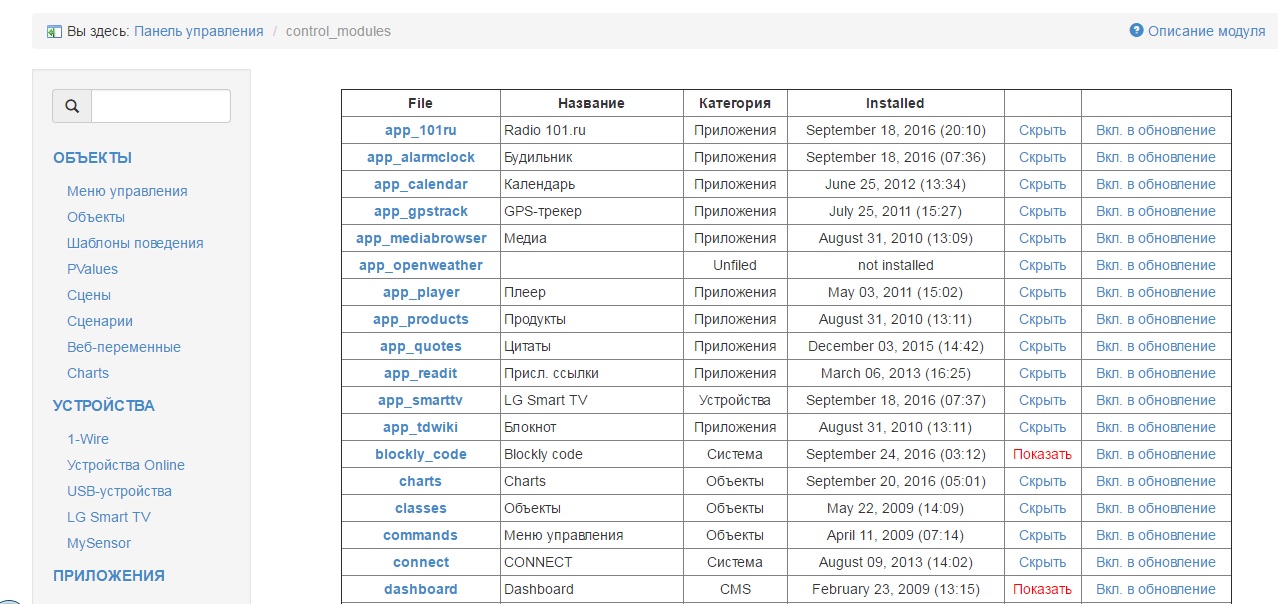Click the breadcrumb icon before "Вы здесь"
Image resolution: width=1278 pixels, height=604 pixels.
(x=54, y=32)
